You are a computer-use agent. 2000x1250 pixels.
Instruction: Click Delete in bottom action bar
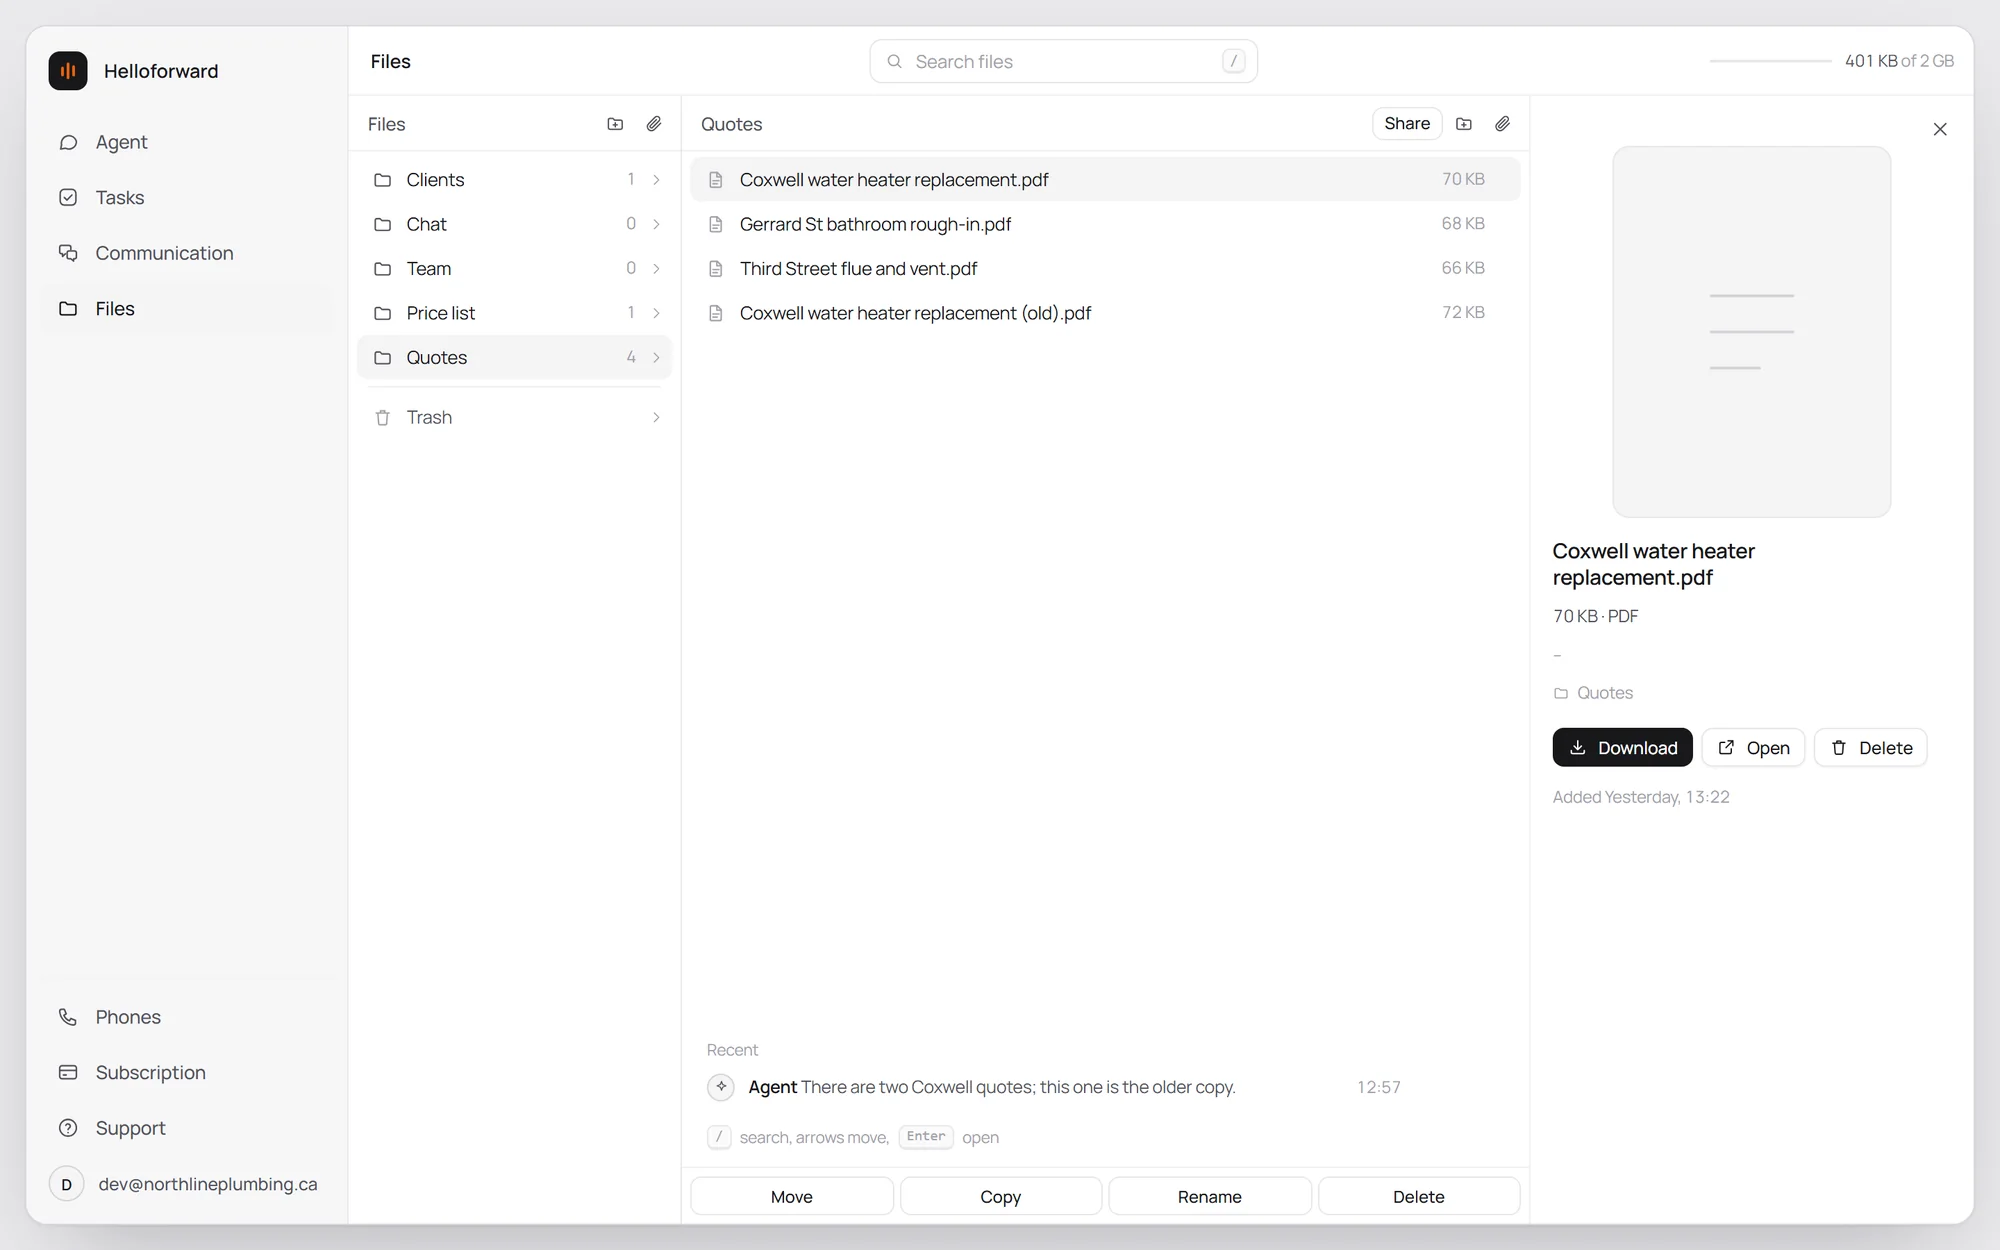pos(1418,1197)
